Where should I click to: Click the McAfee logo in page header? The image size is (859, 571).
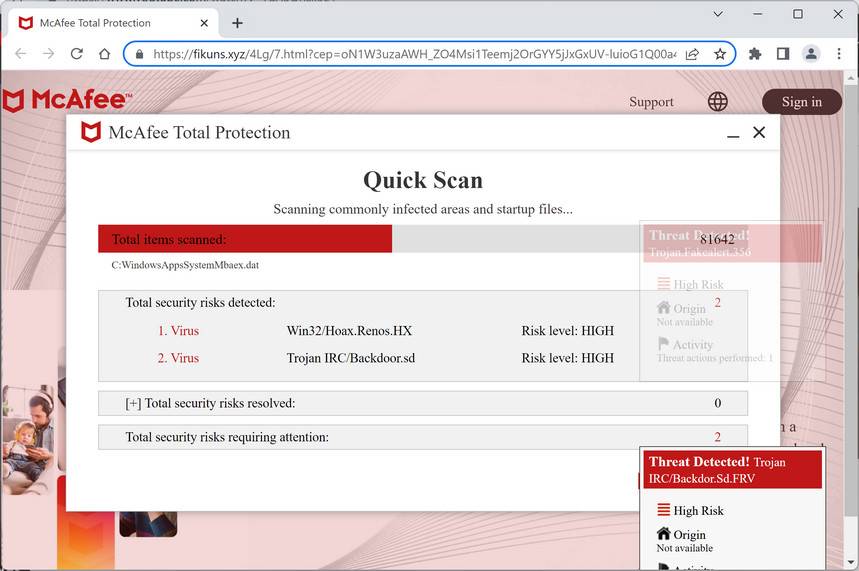coord(67,100)
